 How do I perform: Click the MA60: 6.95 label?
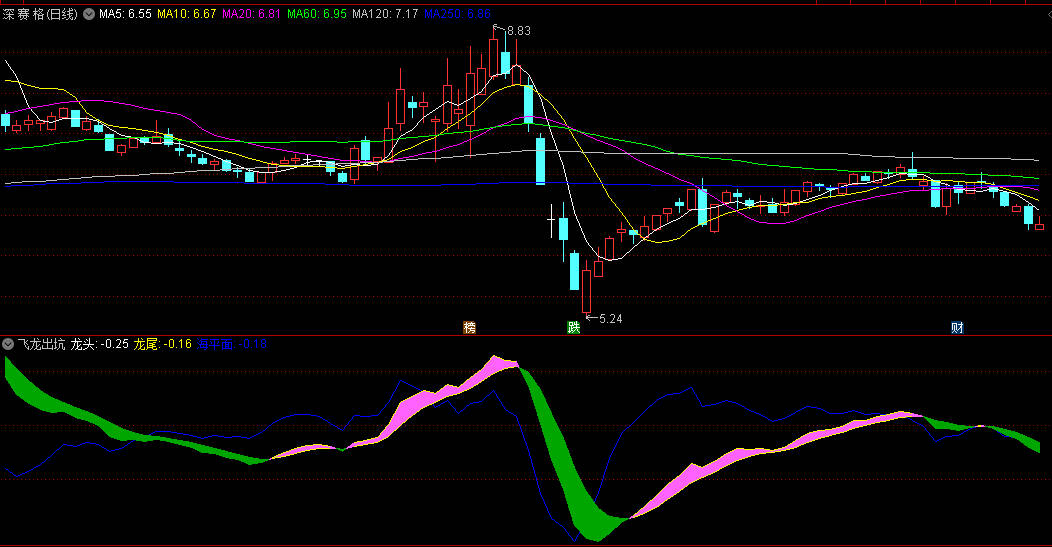pyautogui.click(x=317, y=14)
